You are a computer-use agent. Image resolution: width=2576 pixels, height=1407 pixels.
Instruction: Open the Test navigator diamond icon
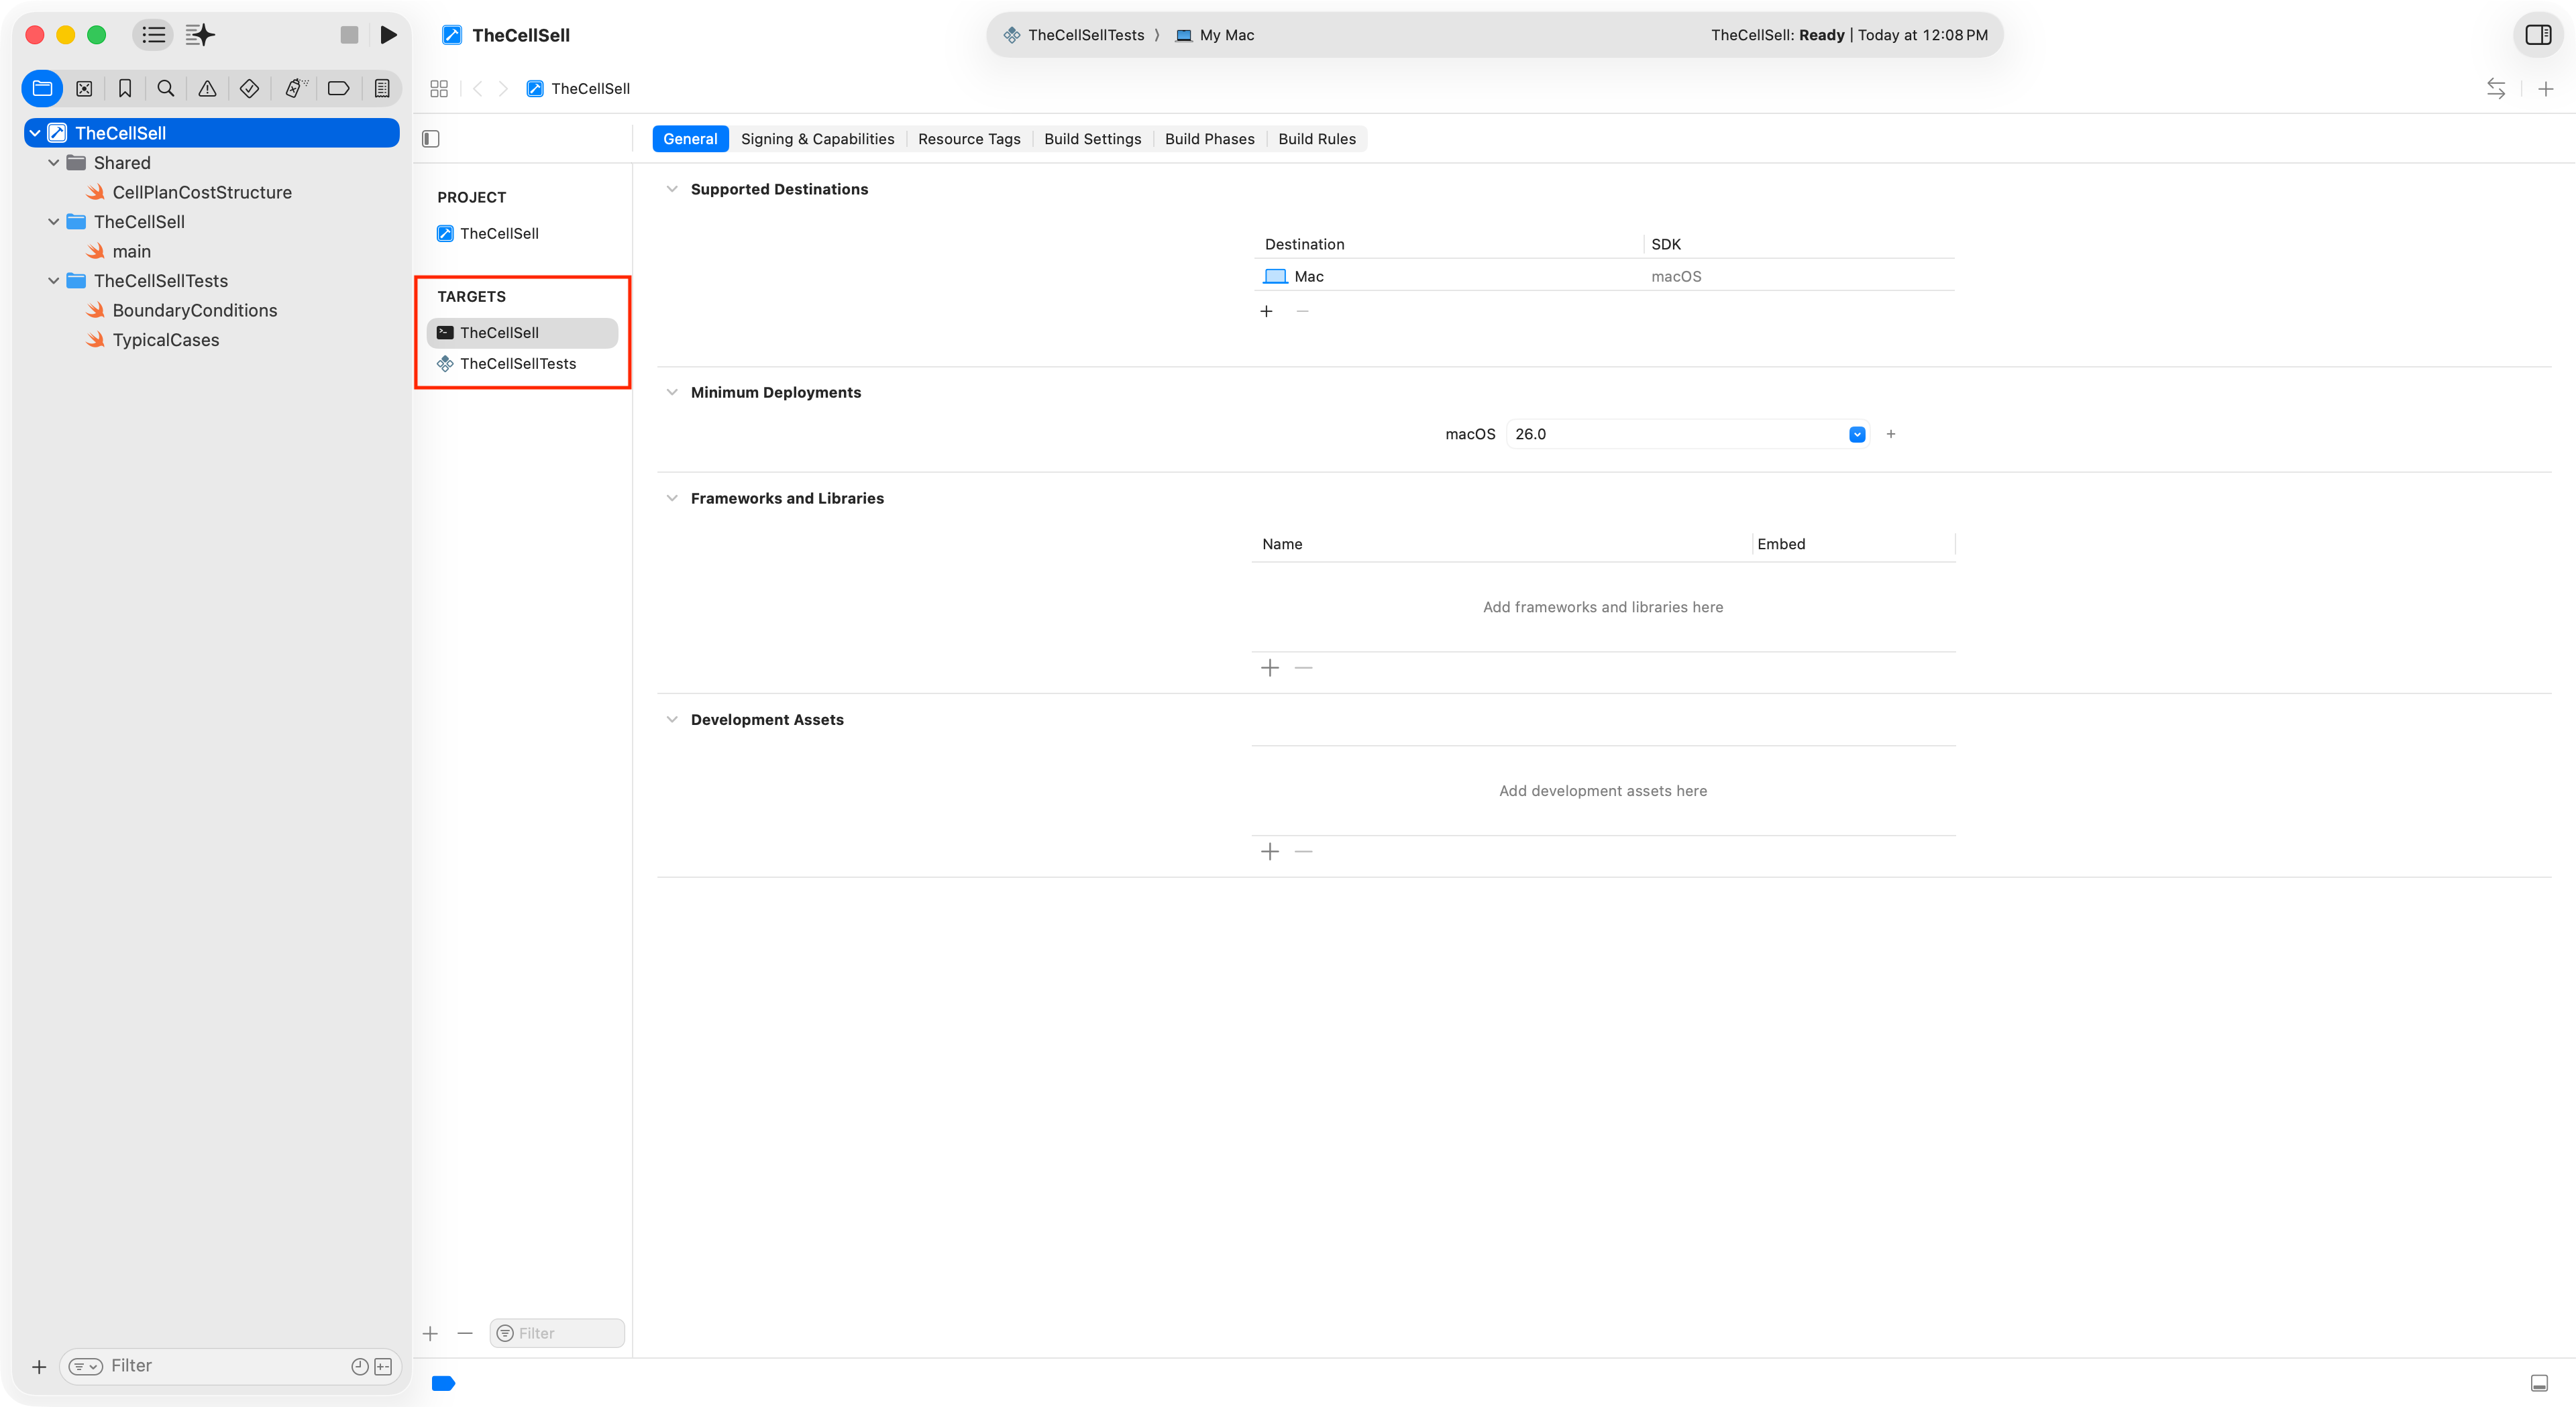[249, 89]
